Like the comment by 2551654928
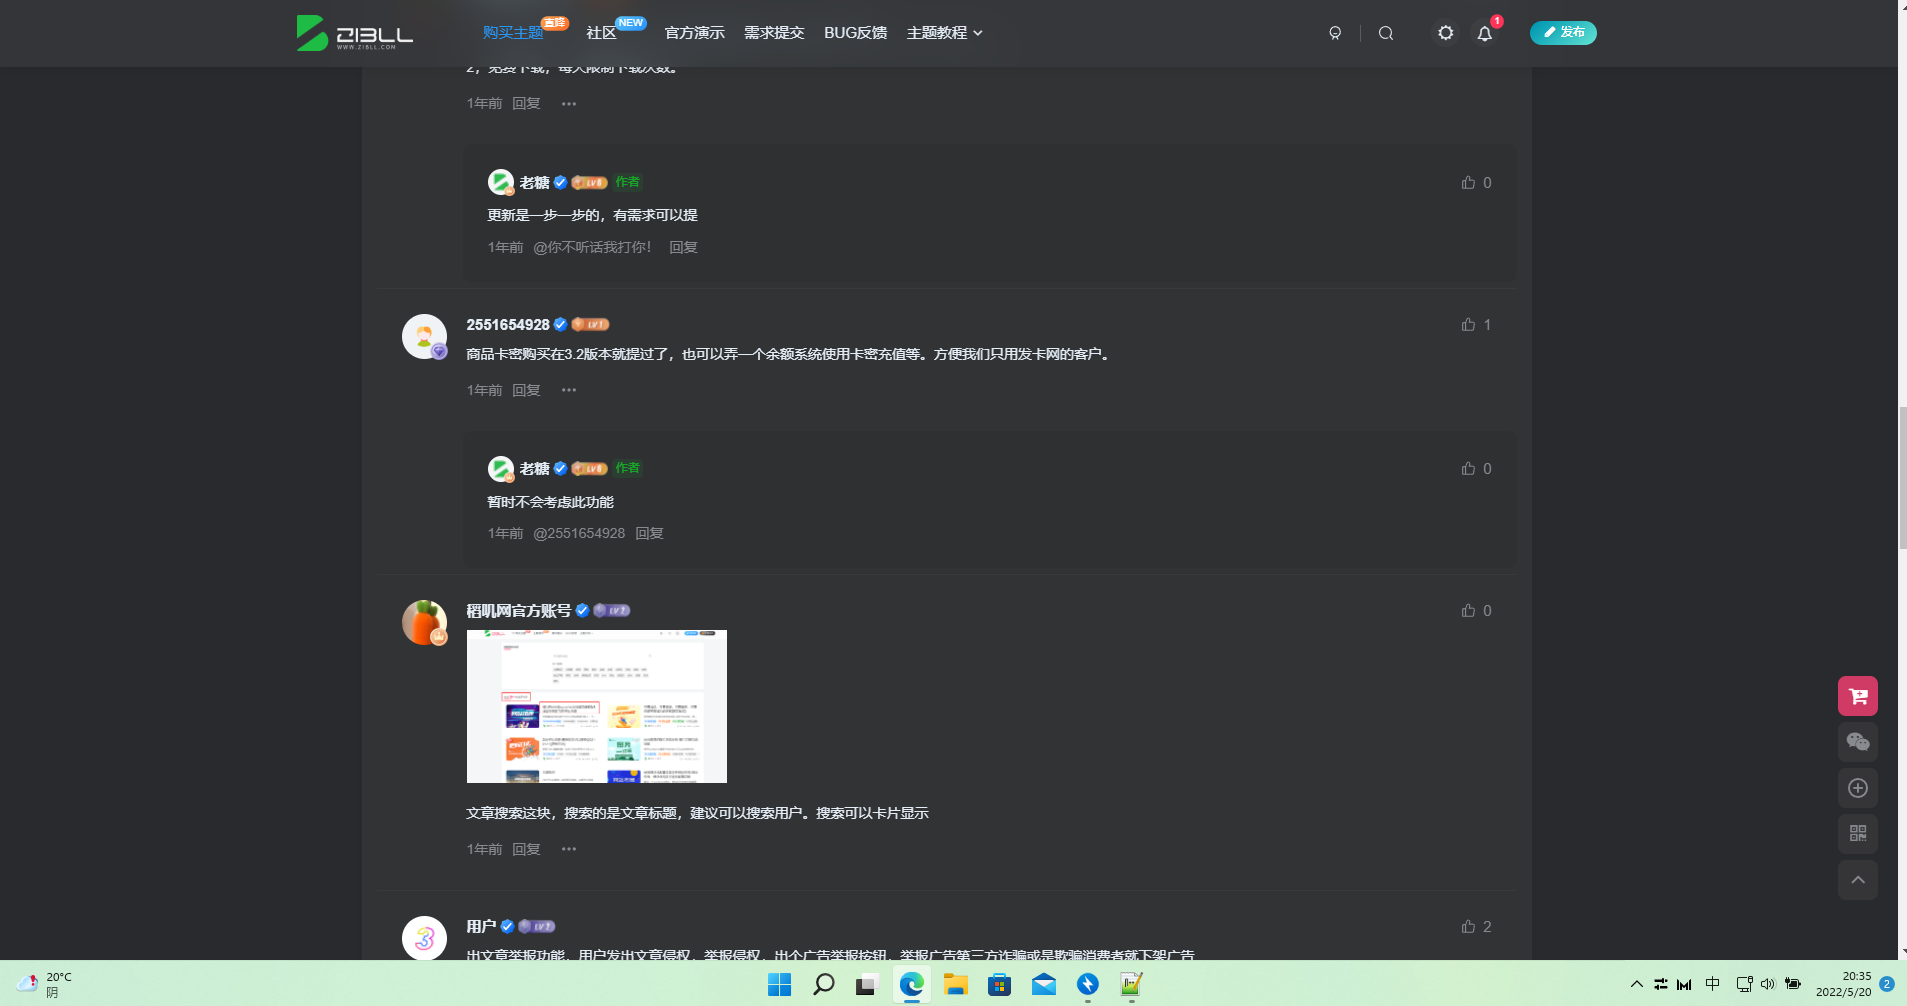The image size is (1907, 1006). pos(1468,325)
